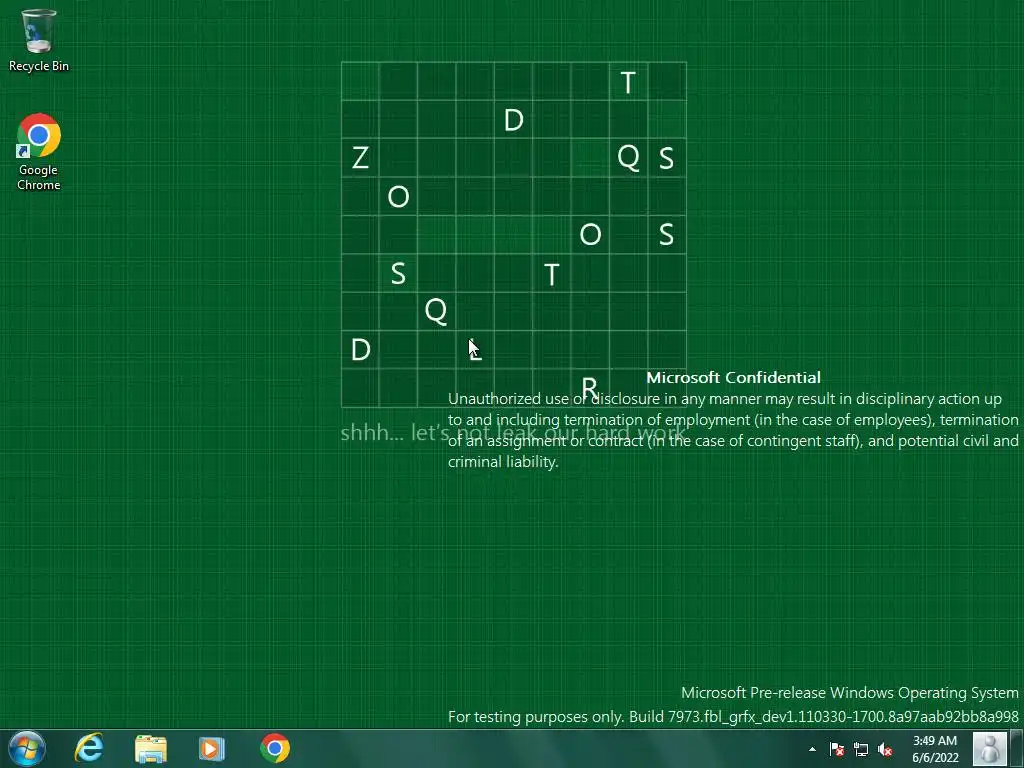Open the Action Center flag icon
The width and height of the screenshot is (1024, 768).
[x=837, y=749]
